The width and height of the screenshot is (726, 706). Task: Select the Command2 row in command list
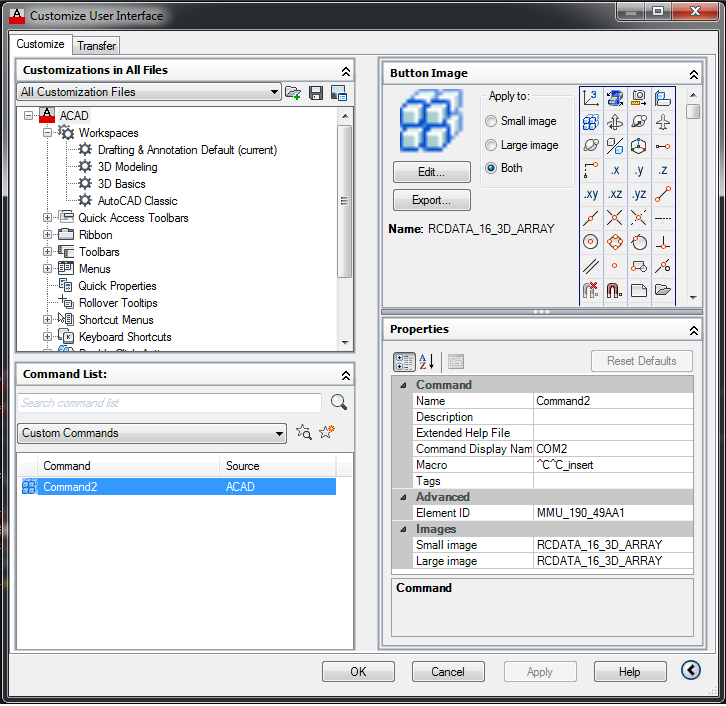pyautogui.click(x=179, y=487)
